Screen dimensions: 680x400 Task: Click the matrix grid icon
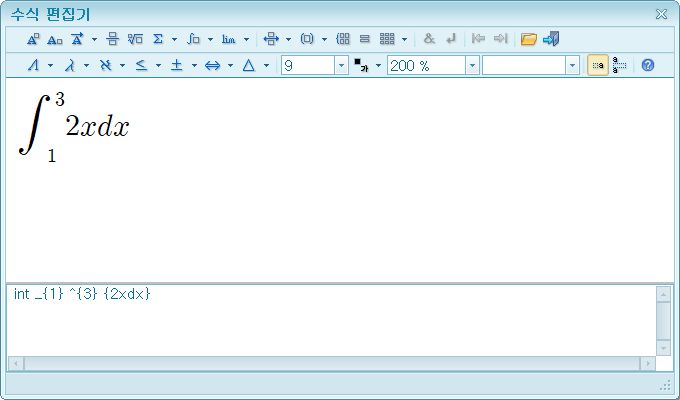coord(387,39)
